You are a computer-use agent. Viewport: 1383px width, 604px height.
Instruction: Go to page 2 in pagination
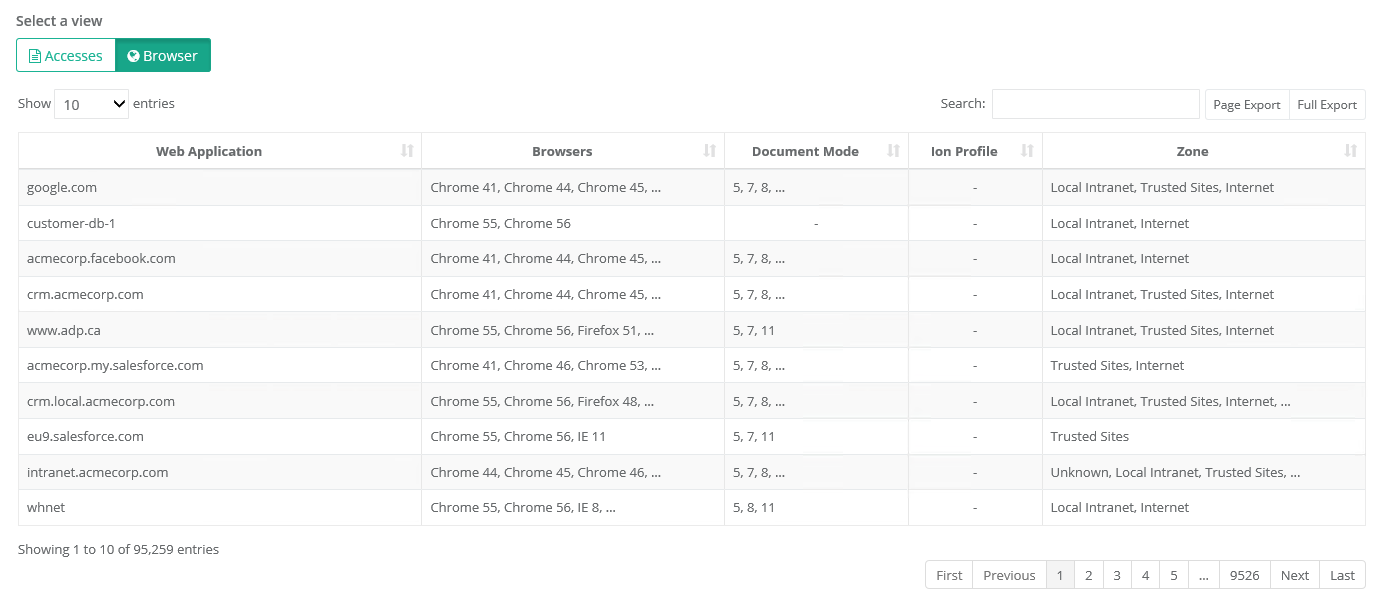click(1089, 575)
